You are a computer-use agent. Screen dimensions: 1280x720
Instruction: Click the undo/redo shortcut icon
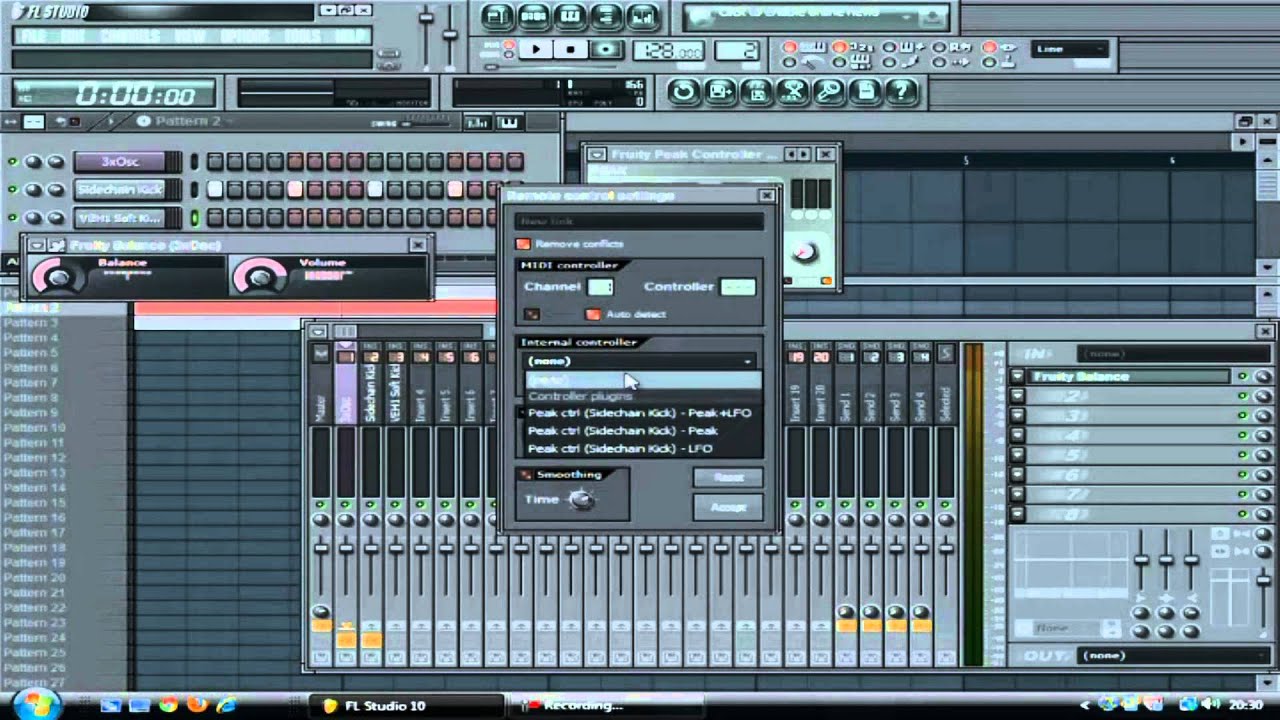point(683,92)
